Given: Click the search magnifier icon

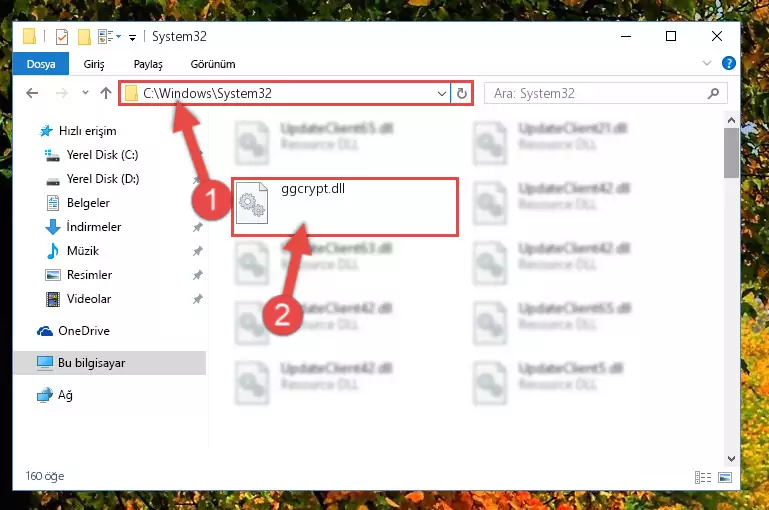Looking at the screenshot, I should 714,93.
